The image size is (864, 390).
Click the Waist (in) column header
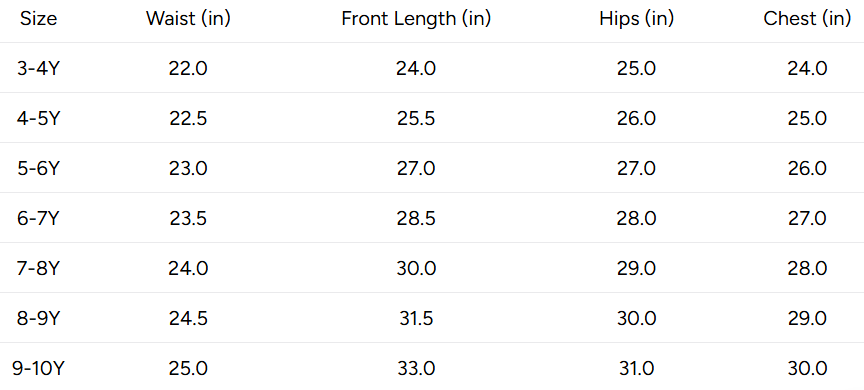[x=188, y=19]
